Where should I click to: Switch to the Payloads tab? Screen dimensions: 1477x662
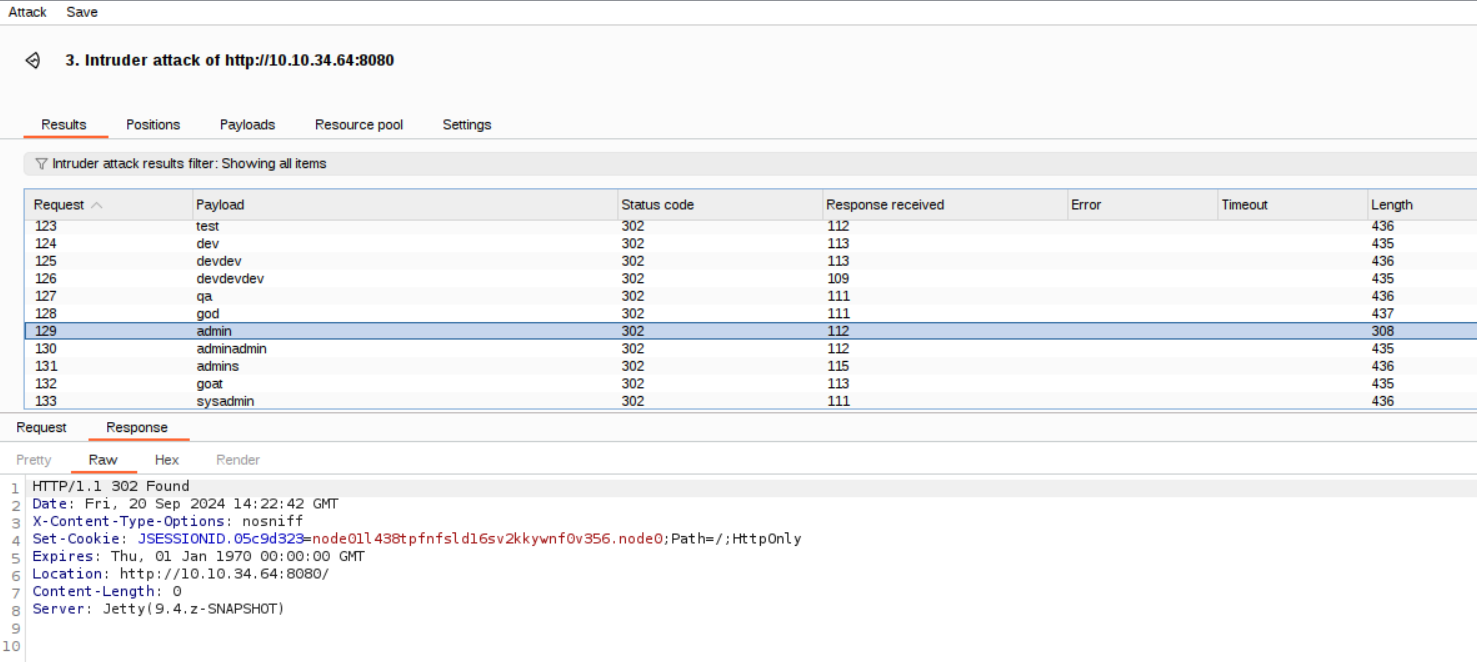pos(247,125)
